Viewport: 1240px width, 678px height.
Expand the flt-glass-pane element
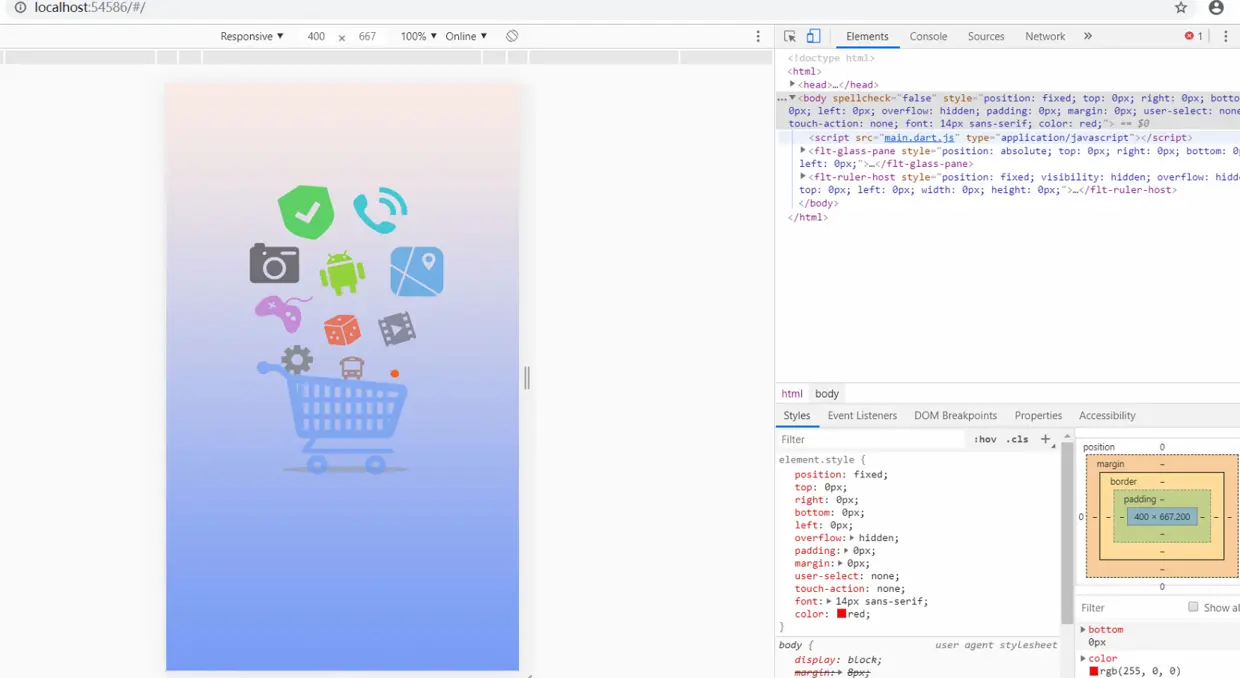(804, 151)
